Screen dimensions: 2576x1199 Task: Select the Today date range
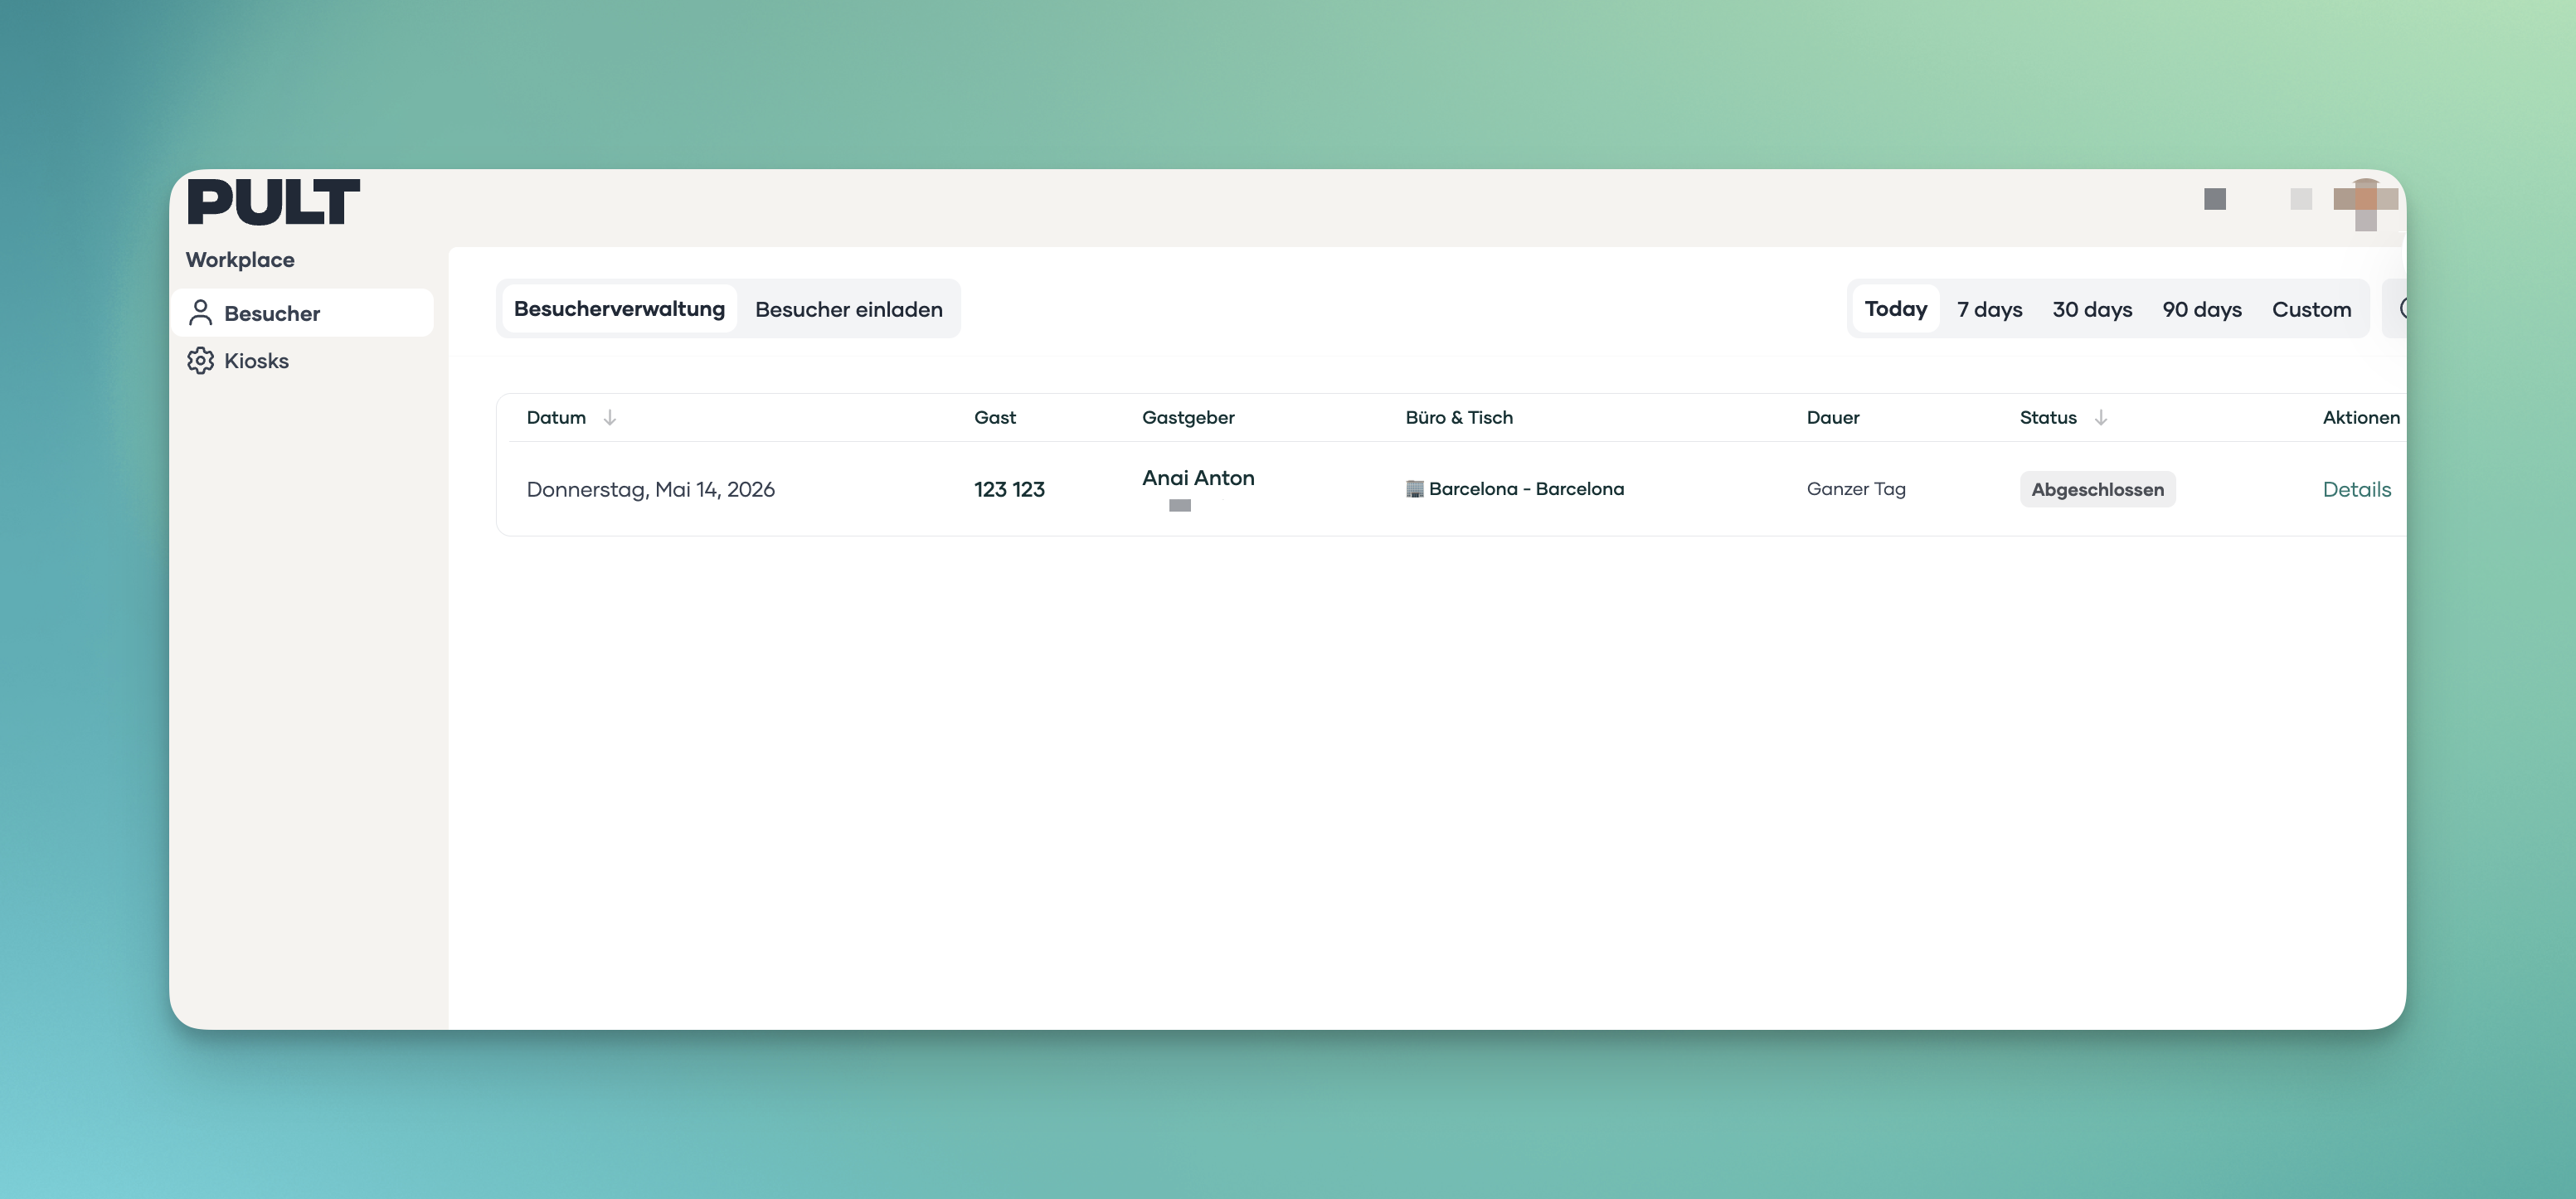pyautogui.click(x=1896, y=309)
